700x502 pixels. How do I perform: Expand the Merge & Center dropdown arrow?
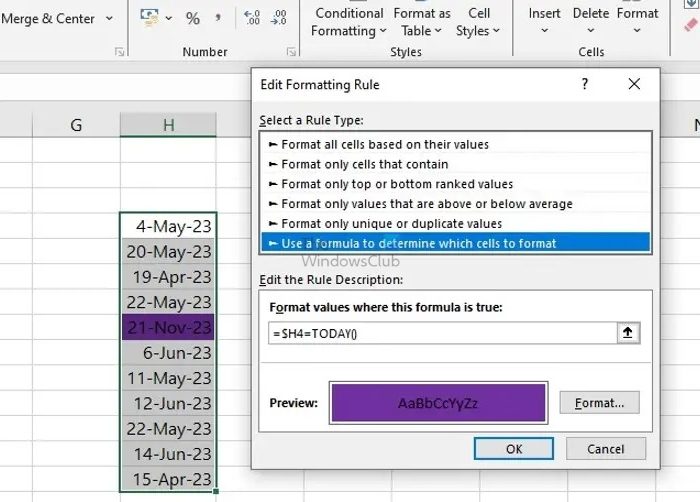pos(108,19)
